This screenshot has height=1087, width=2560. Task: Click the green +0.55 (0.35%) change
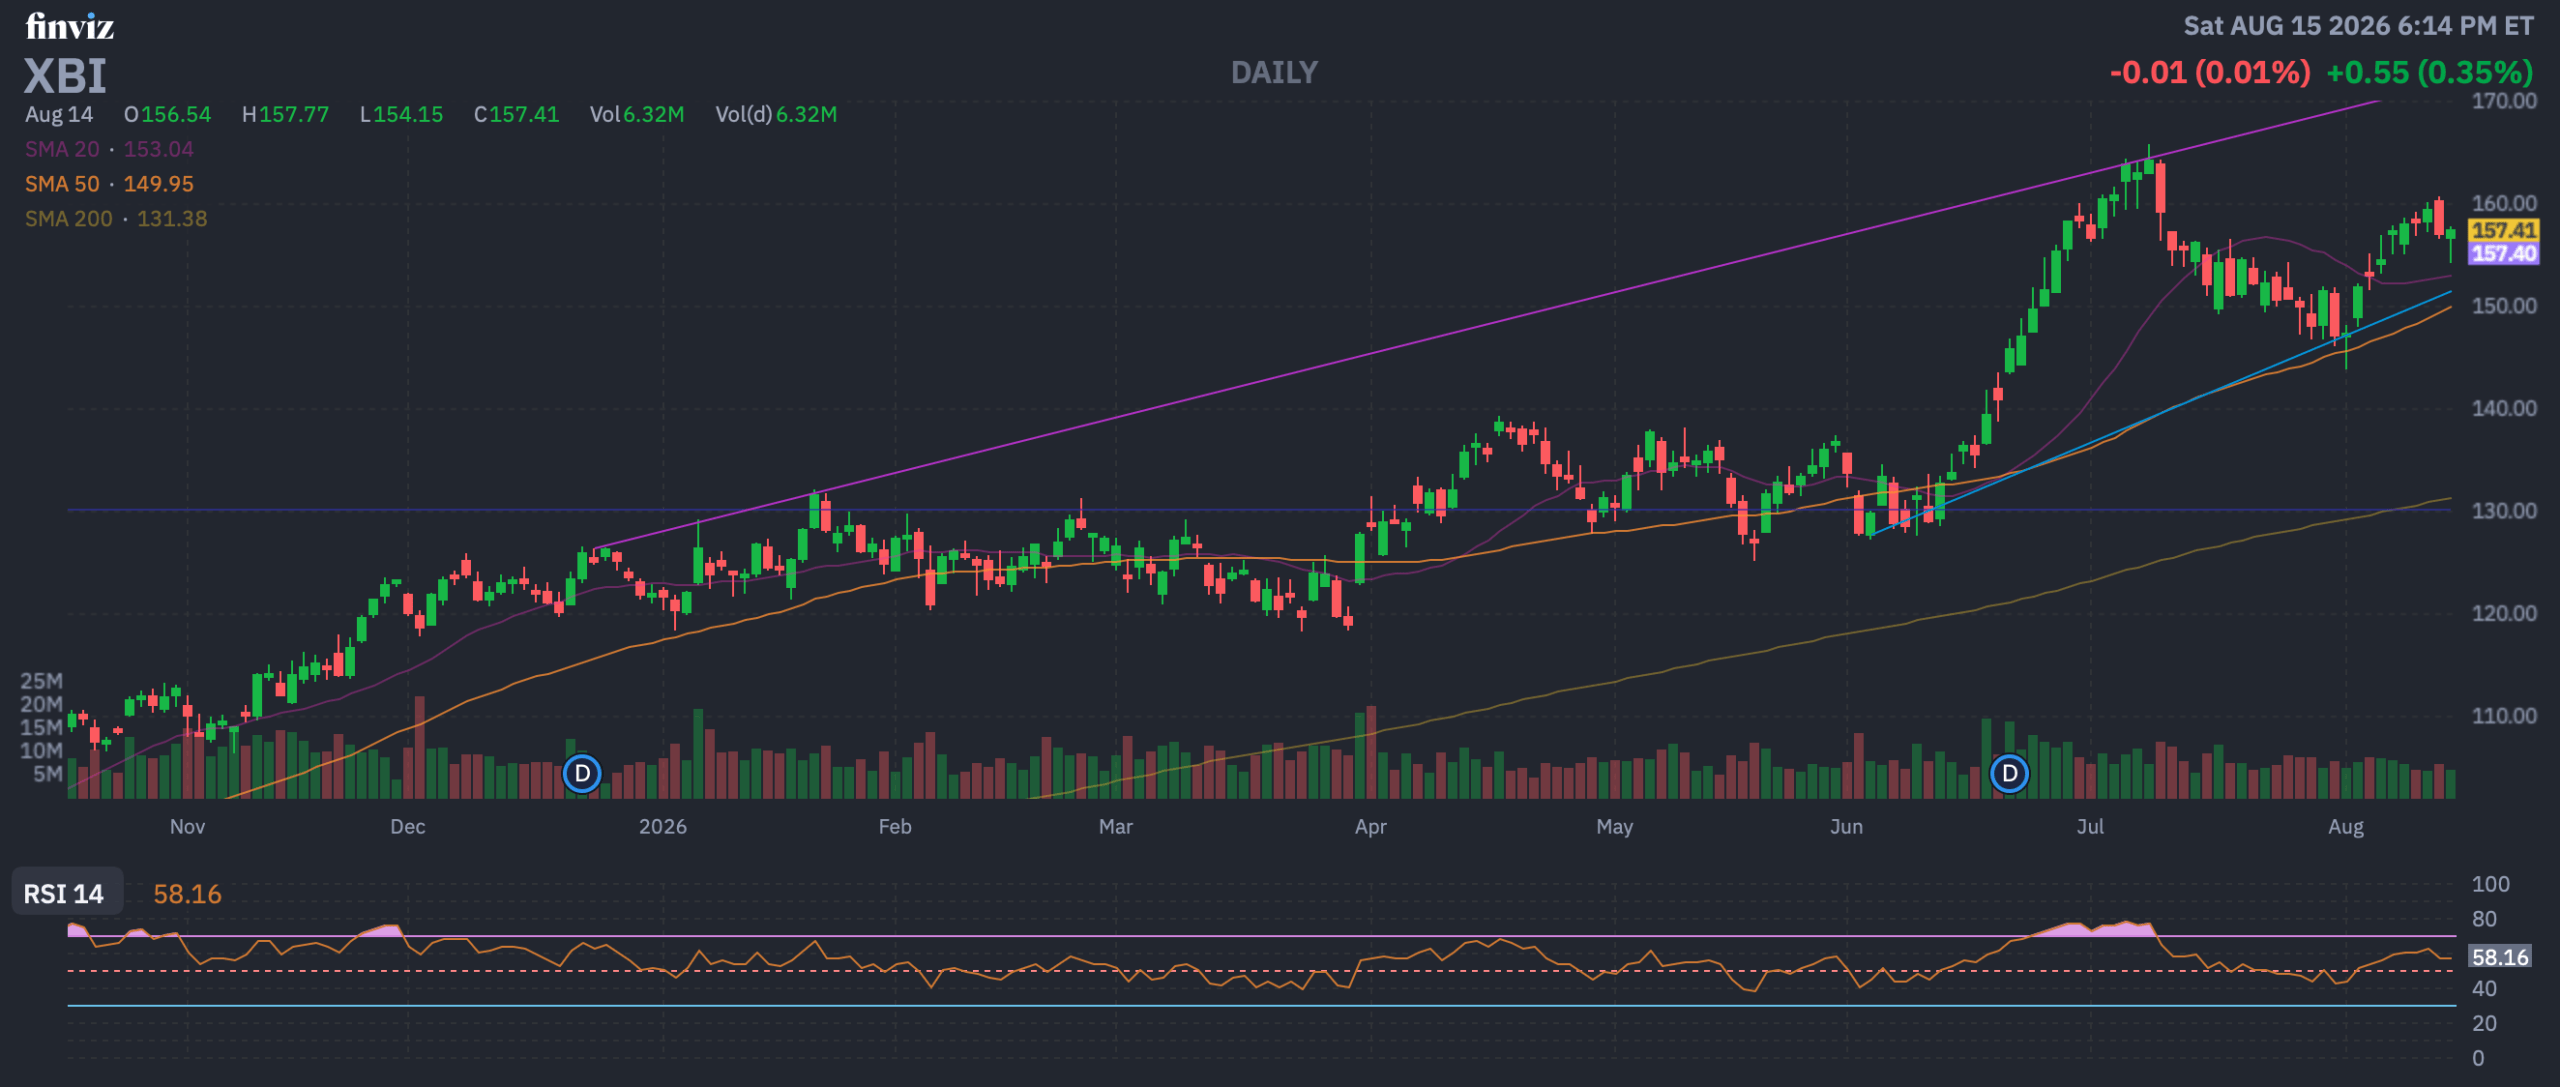2430,72
